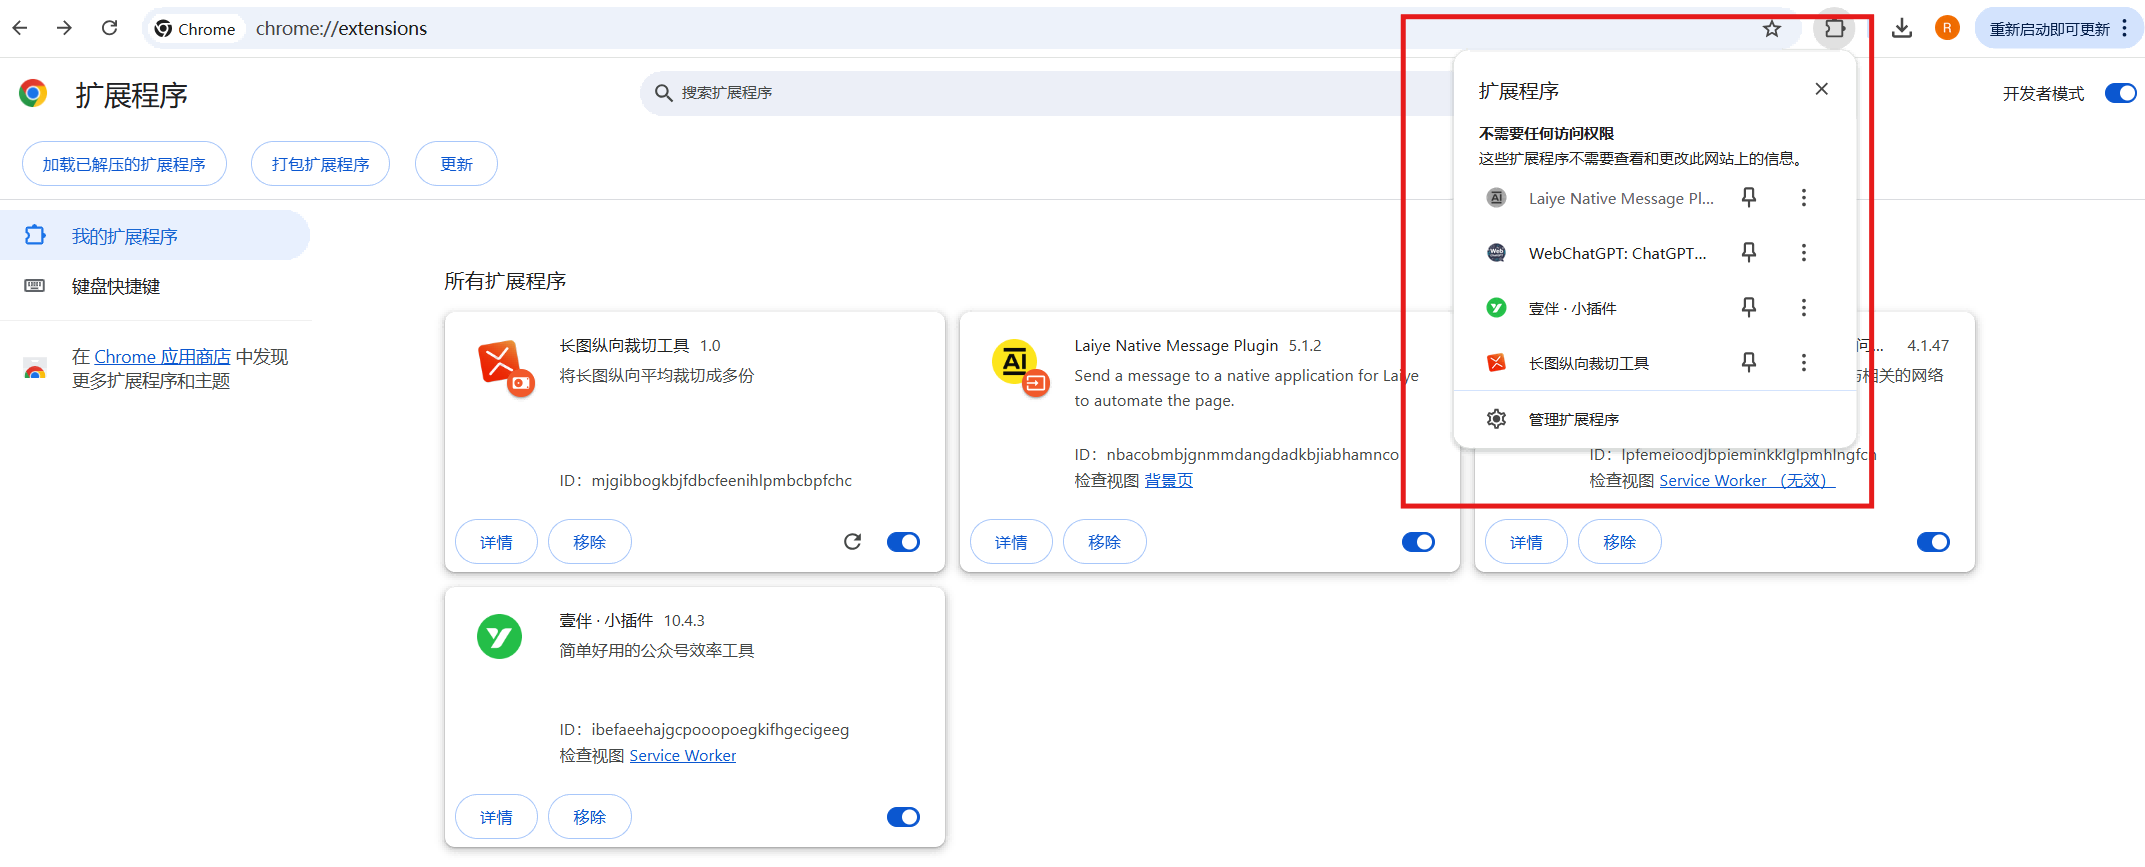This screenshot has height=867, width=2145.
Task: Disable the 壹伴 · 小插件 card toggle
Action: [x=903, y=817]
